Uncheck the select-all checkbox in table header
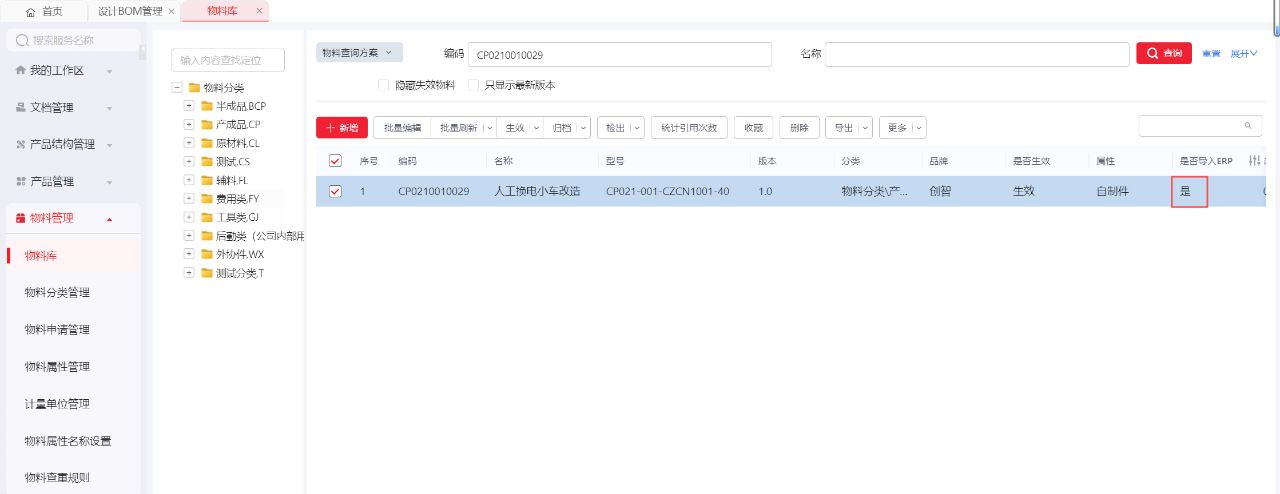This screenshot has height=494, width=1280. pyautogui.click(x=335, y=161)
